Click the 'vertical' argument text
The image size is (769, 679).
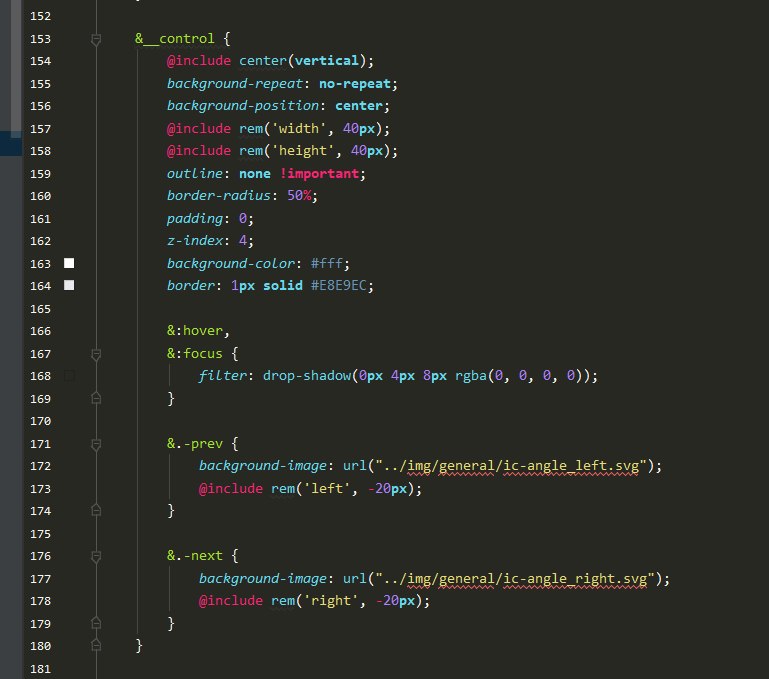click(327, 61)
